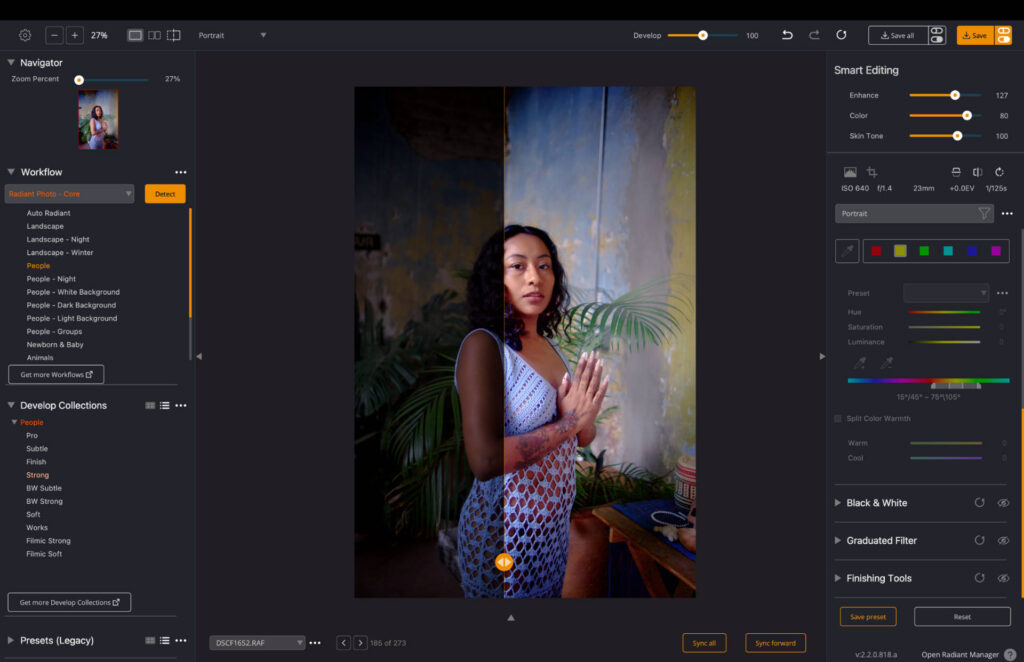
Task: Expand the Presets (Legacy) panel
Action: [x=10, y=640]
